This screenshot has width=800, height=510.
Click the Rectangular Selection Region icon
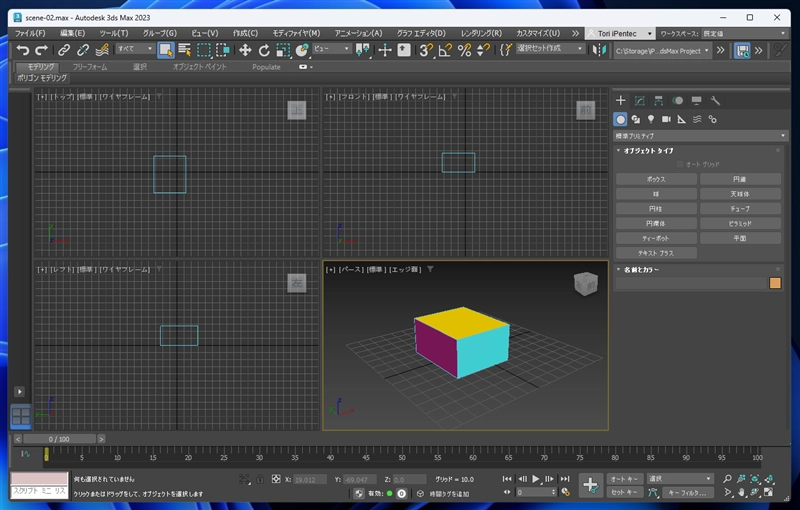click(x=204, y=50)
